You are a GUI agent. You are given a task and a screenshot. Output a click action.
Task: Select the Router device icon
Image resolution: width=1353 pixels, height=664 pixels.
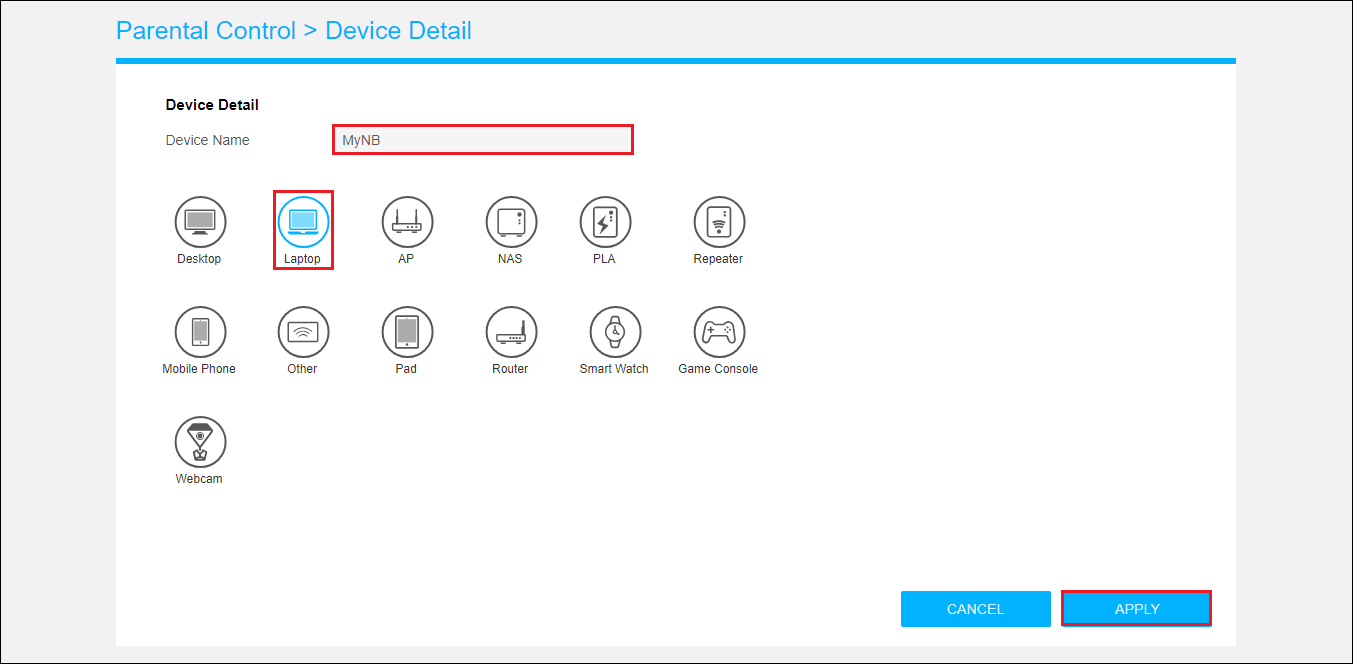(511, 332)
